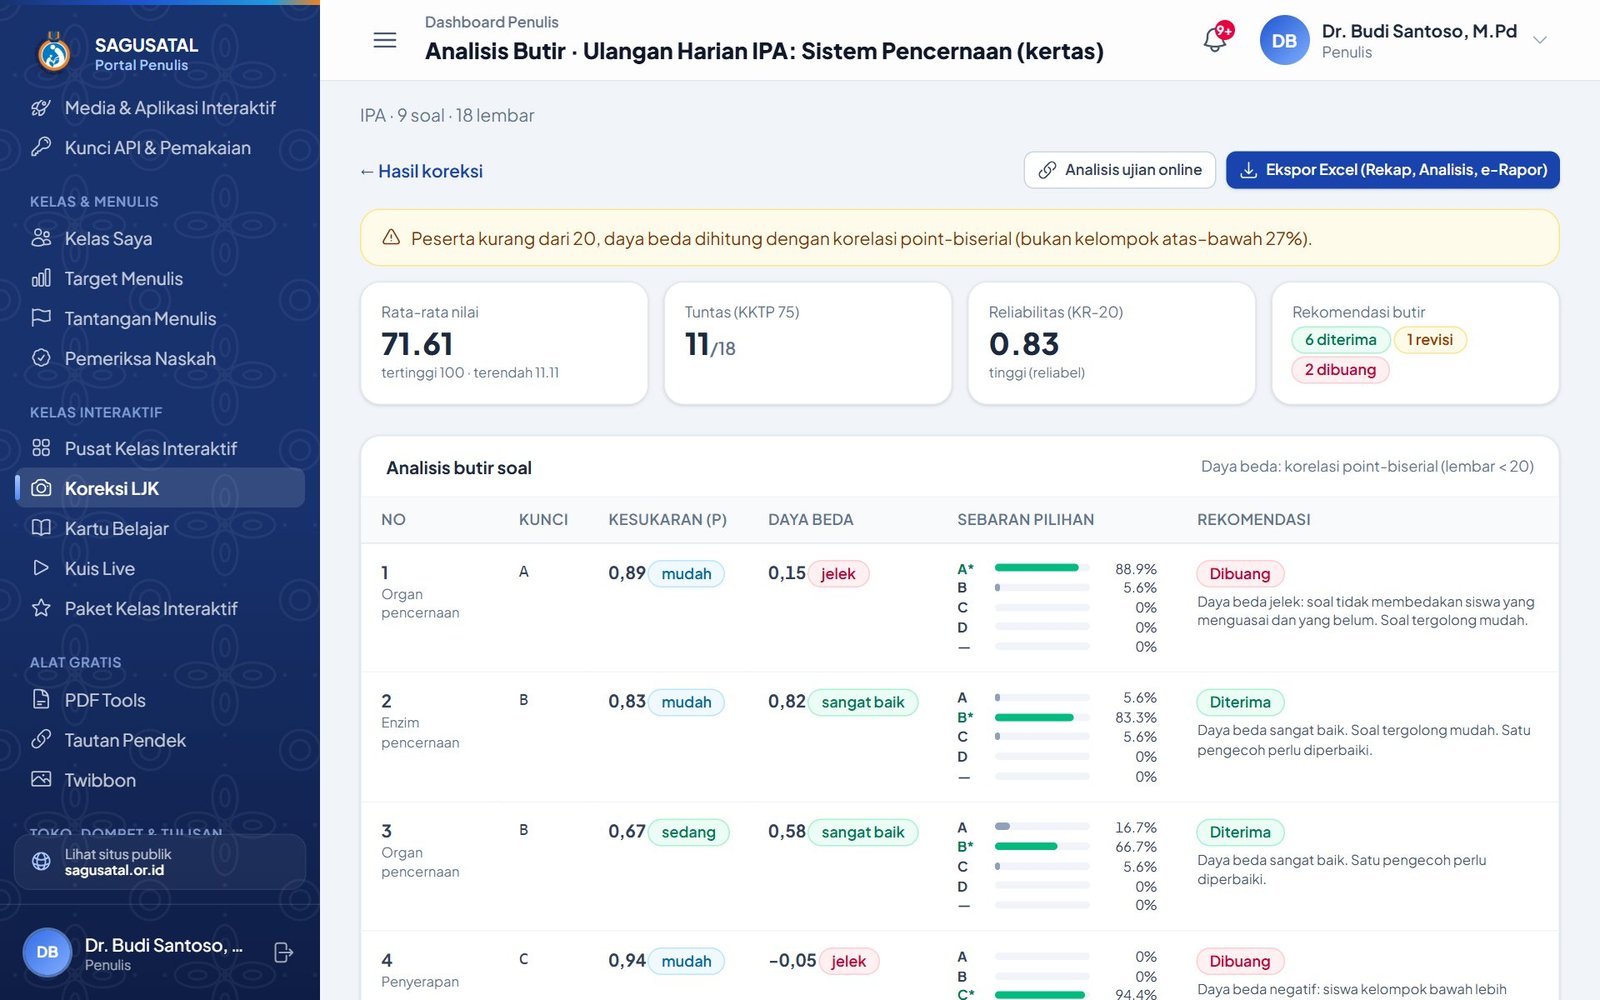Viewport: 1600px width, 1000px height.
Task: Open the hamburger menu icon
Action: coord(385,40)
